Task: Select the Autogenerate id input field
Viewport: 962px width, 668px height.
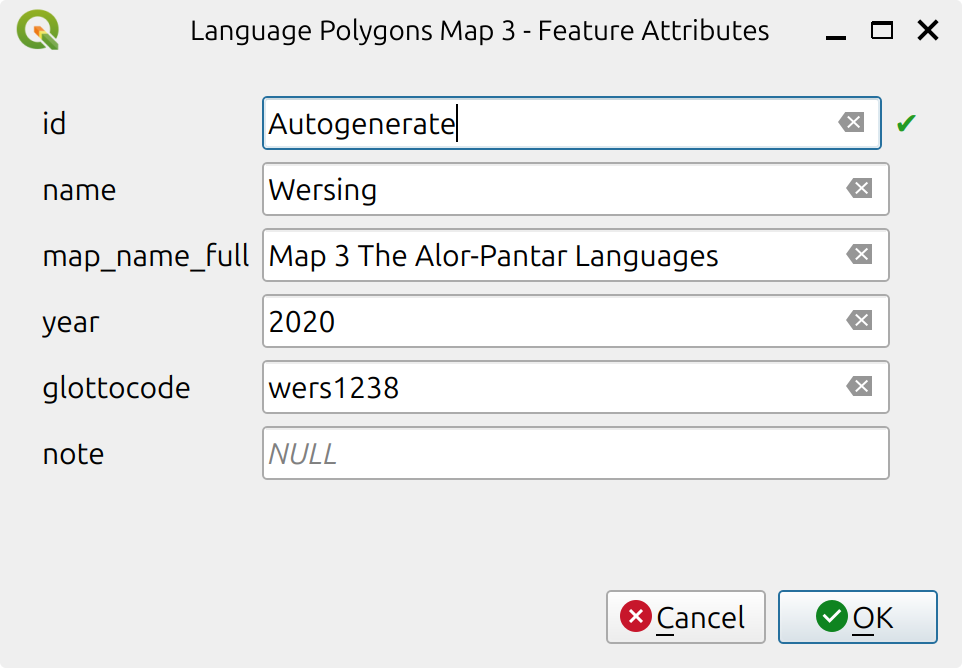Action: (x=550, y=122)
